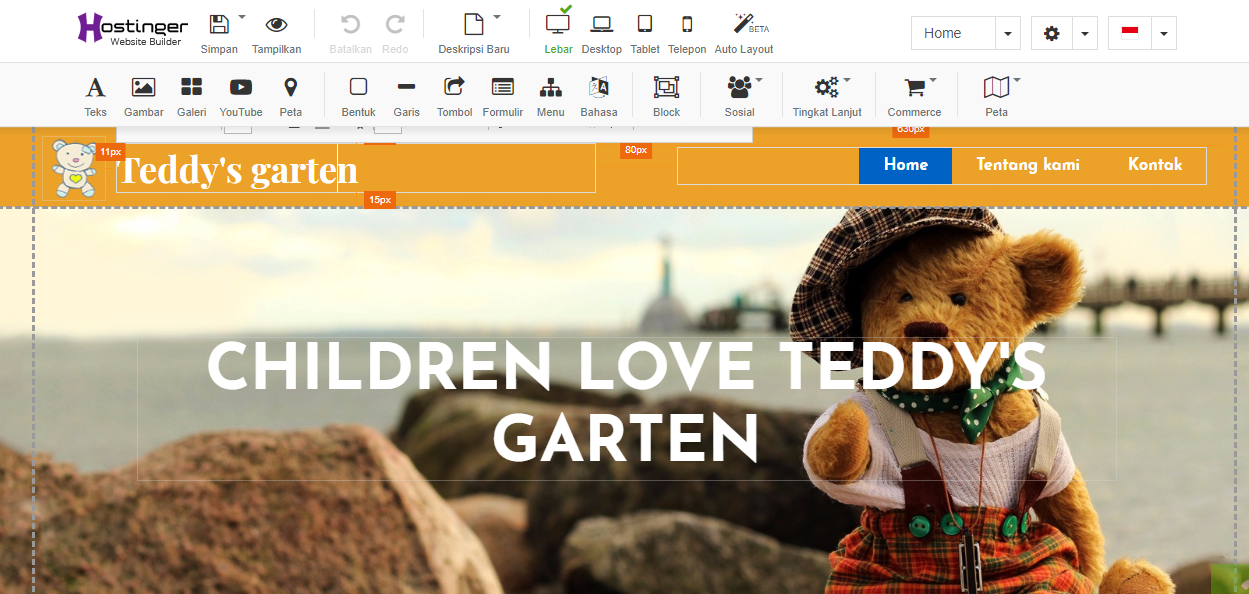Open the Commerce cart tools
The height and width of the screenshot is (594, 1249).
pos(914,96)
